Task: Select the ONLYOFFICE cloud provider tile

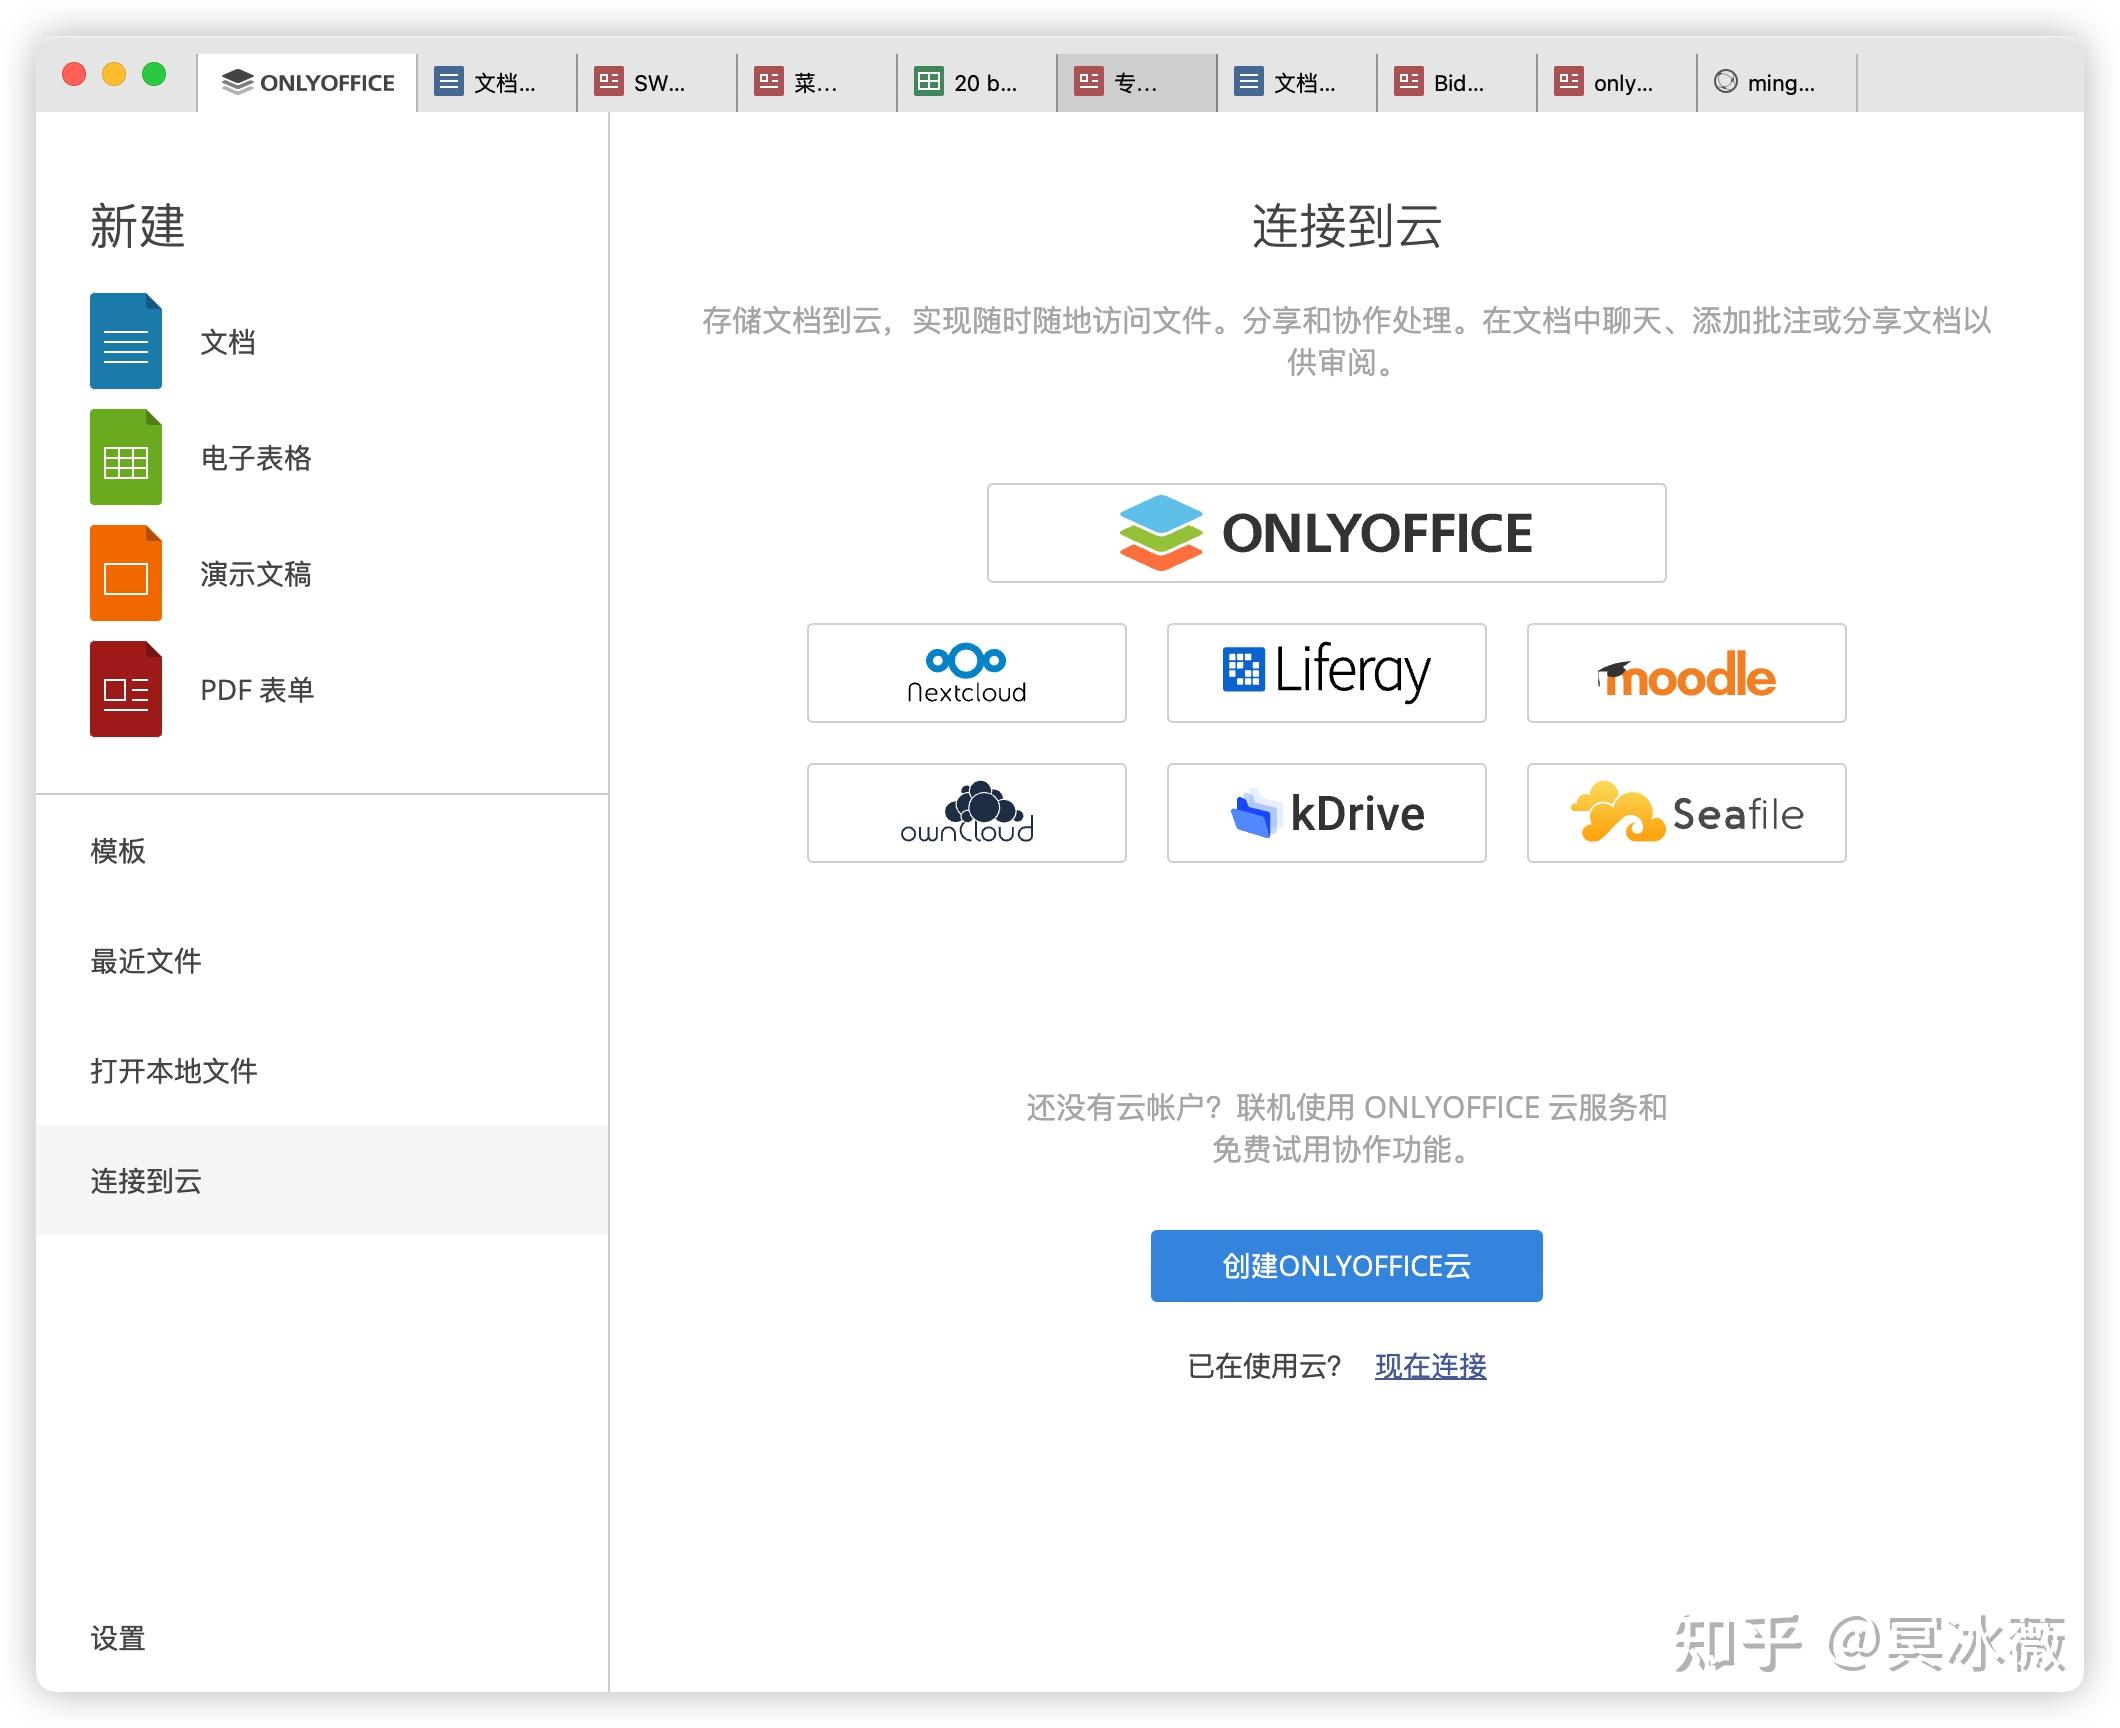Action: pyautogui.click(x=1324, y=533)
